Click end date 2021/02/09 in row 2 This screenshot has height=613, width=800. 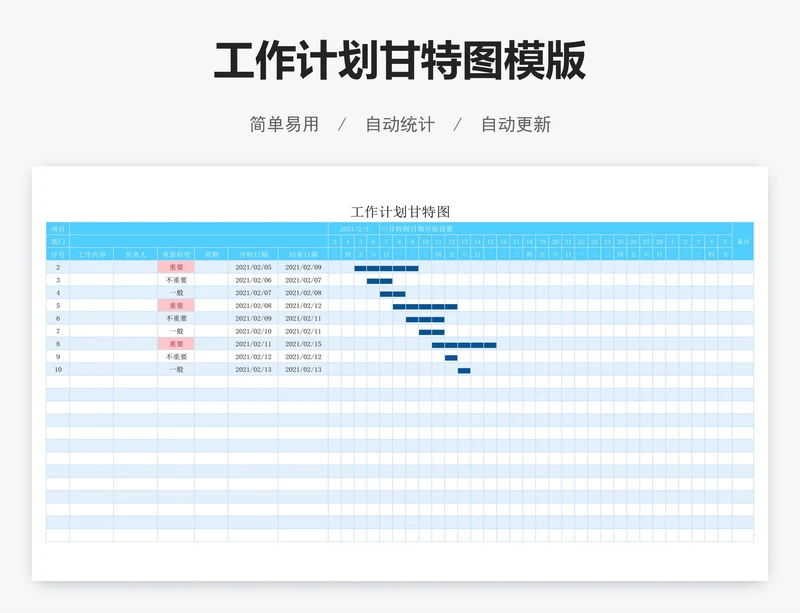(303, 267)
